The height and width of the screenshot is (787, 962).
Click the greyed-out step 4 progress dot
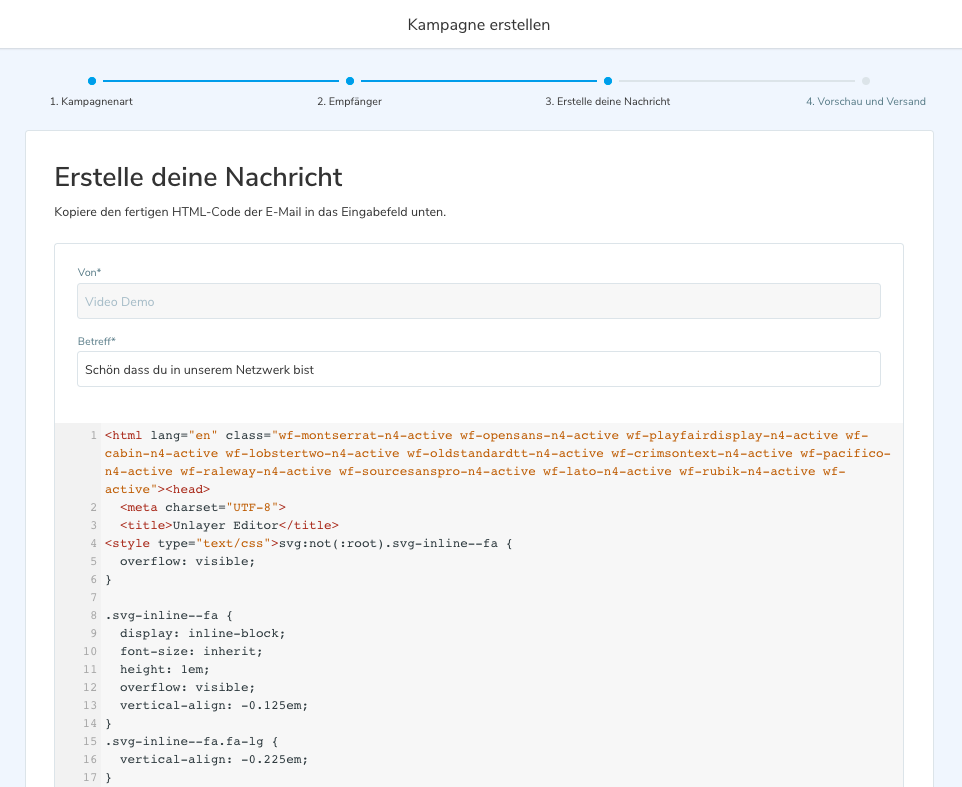click(866, 81)
